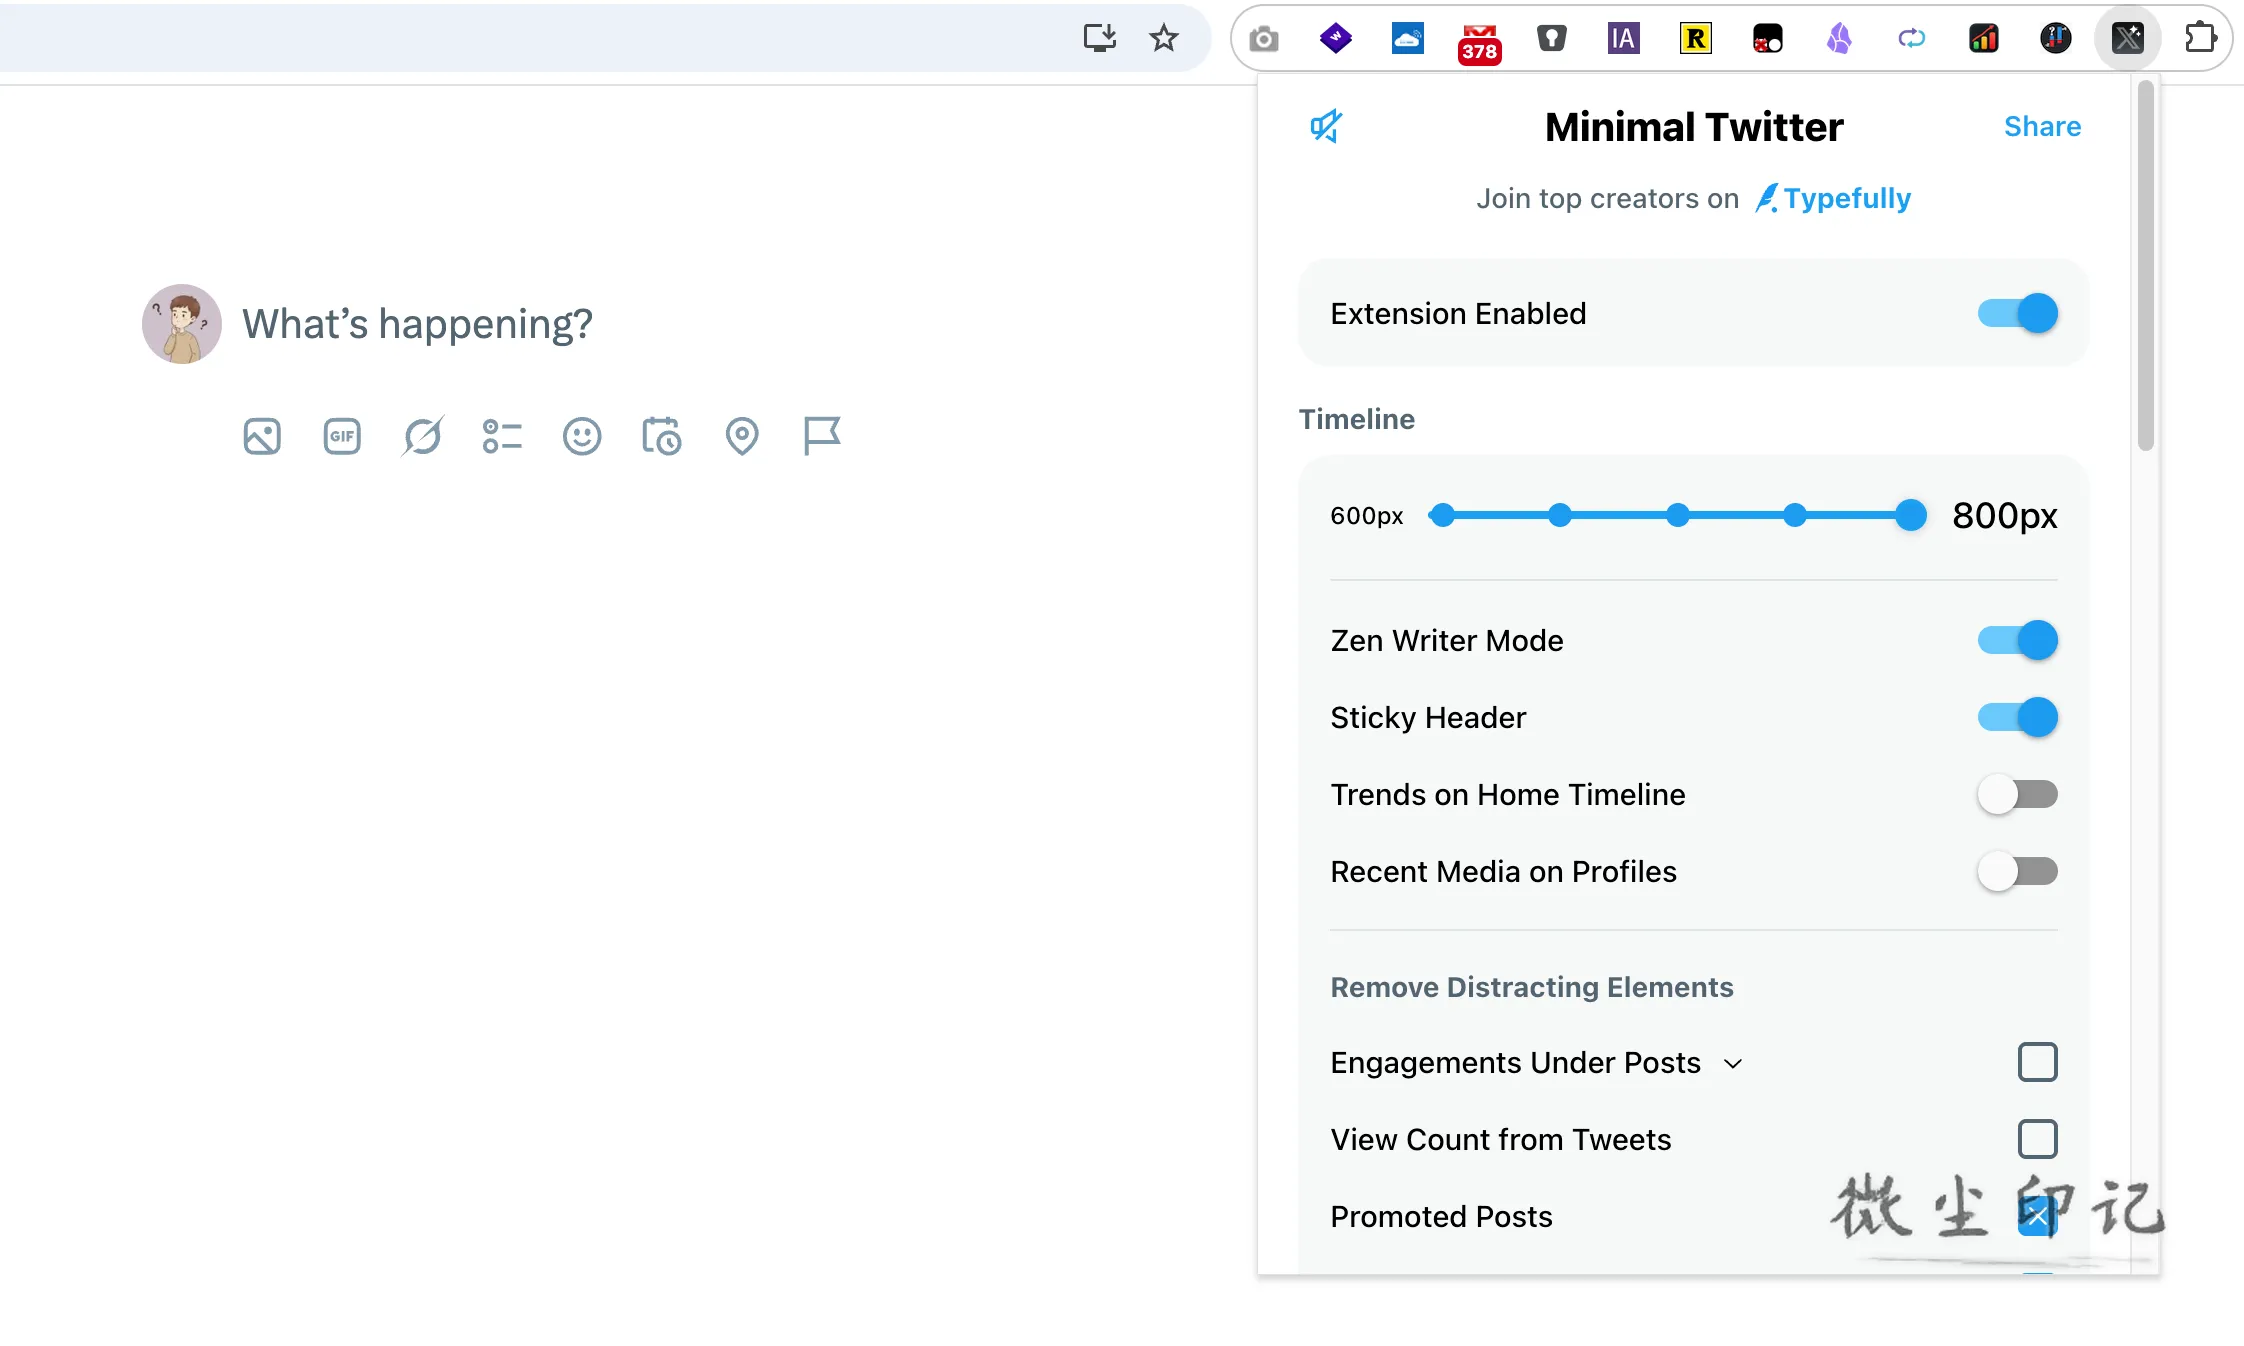Viewport: 2244px width, 1346px height.
Task: Set timeline width slider to middle stop
Action: (1677, 516)
